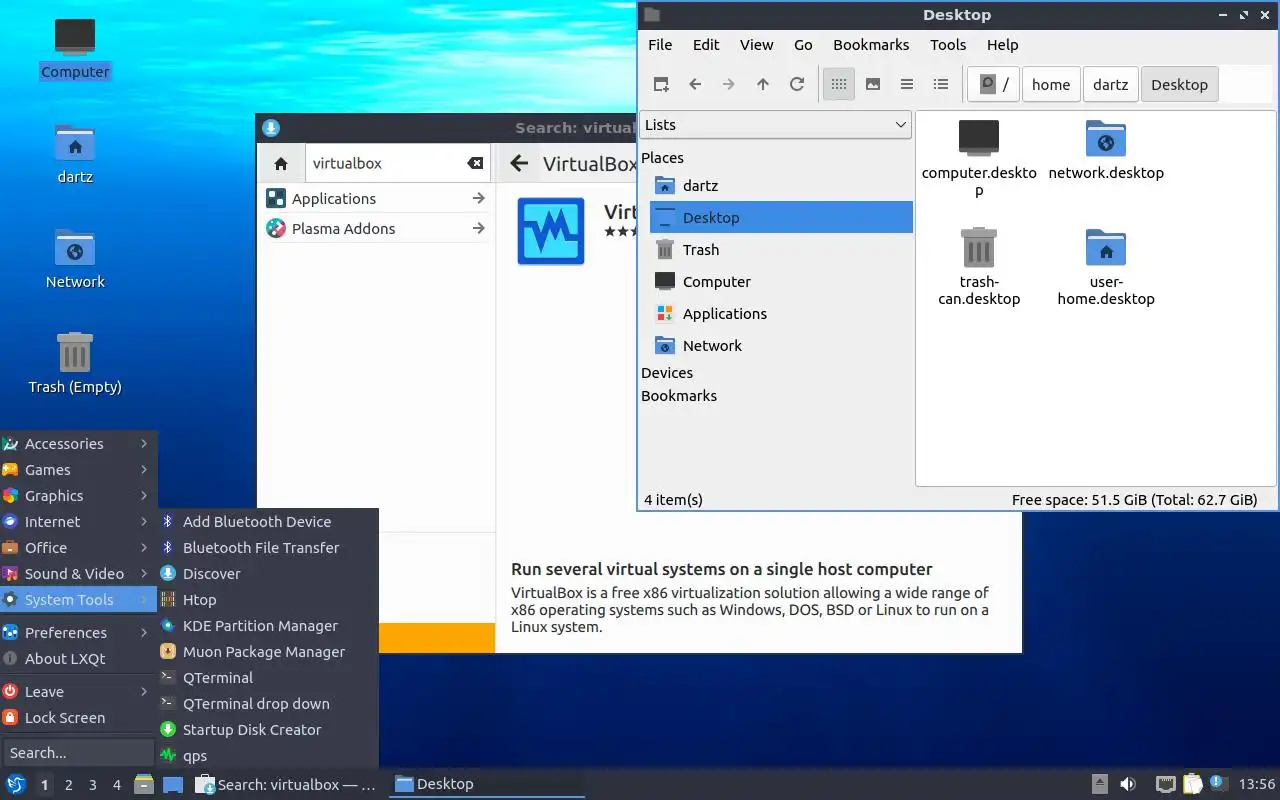Switch to compact list view mode
Viewport: 1280px width, 800px height.
tap(907, 85)
